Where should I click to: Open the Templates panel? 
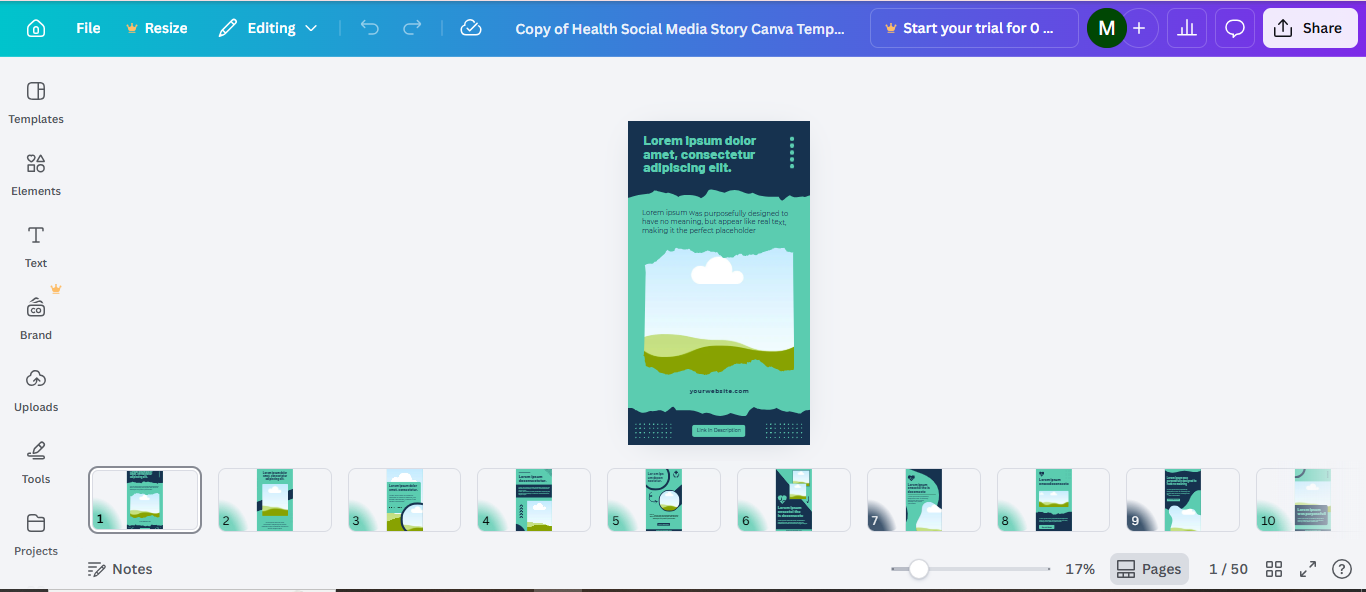(36, 103)
